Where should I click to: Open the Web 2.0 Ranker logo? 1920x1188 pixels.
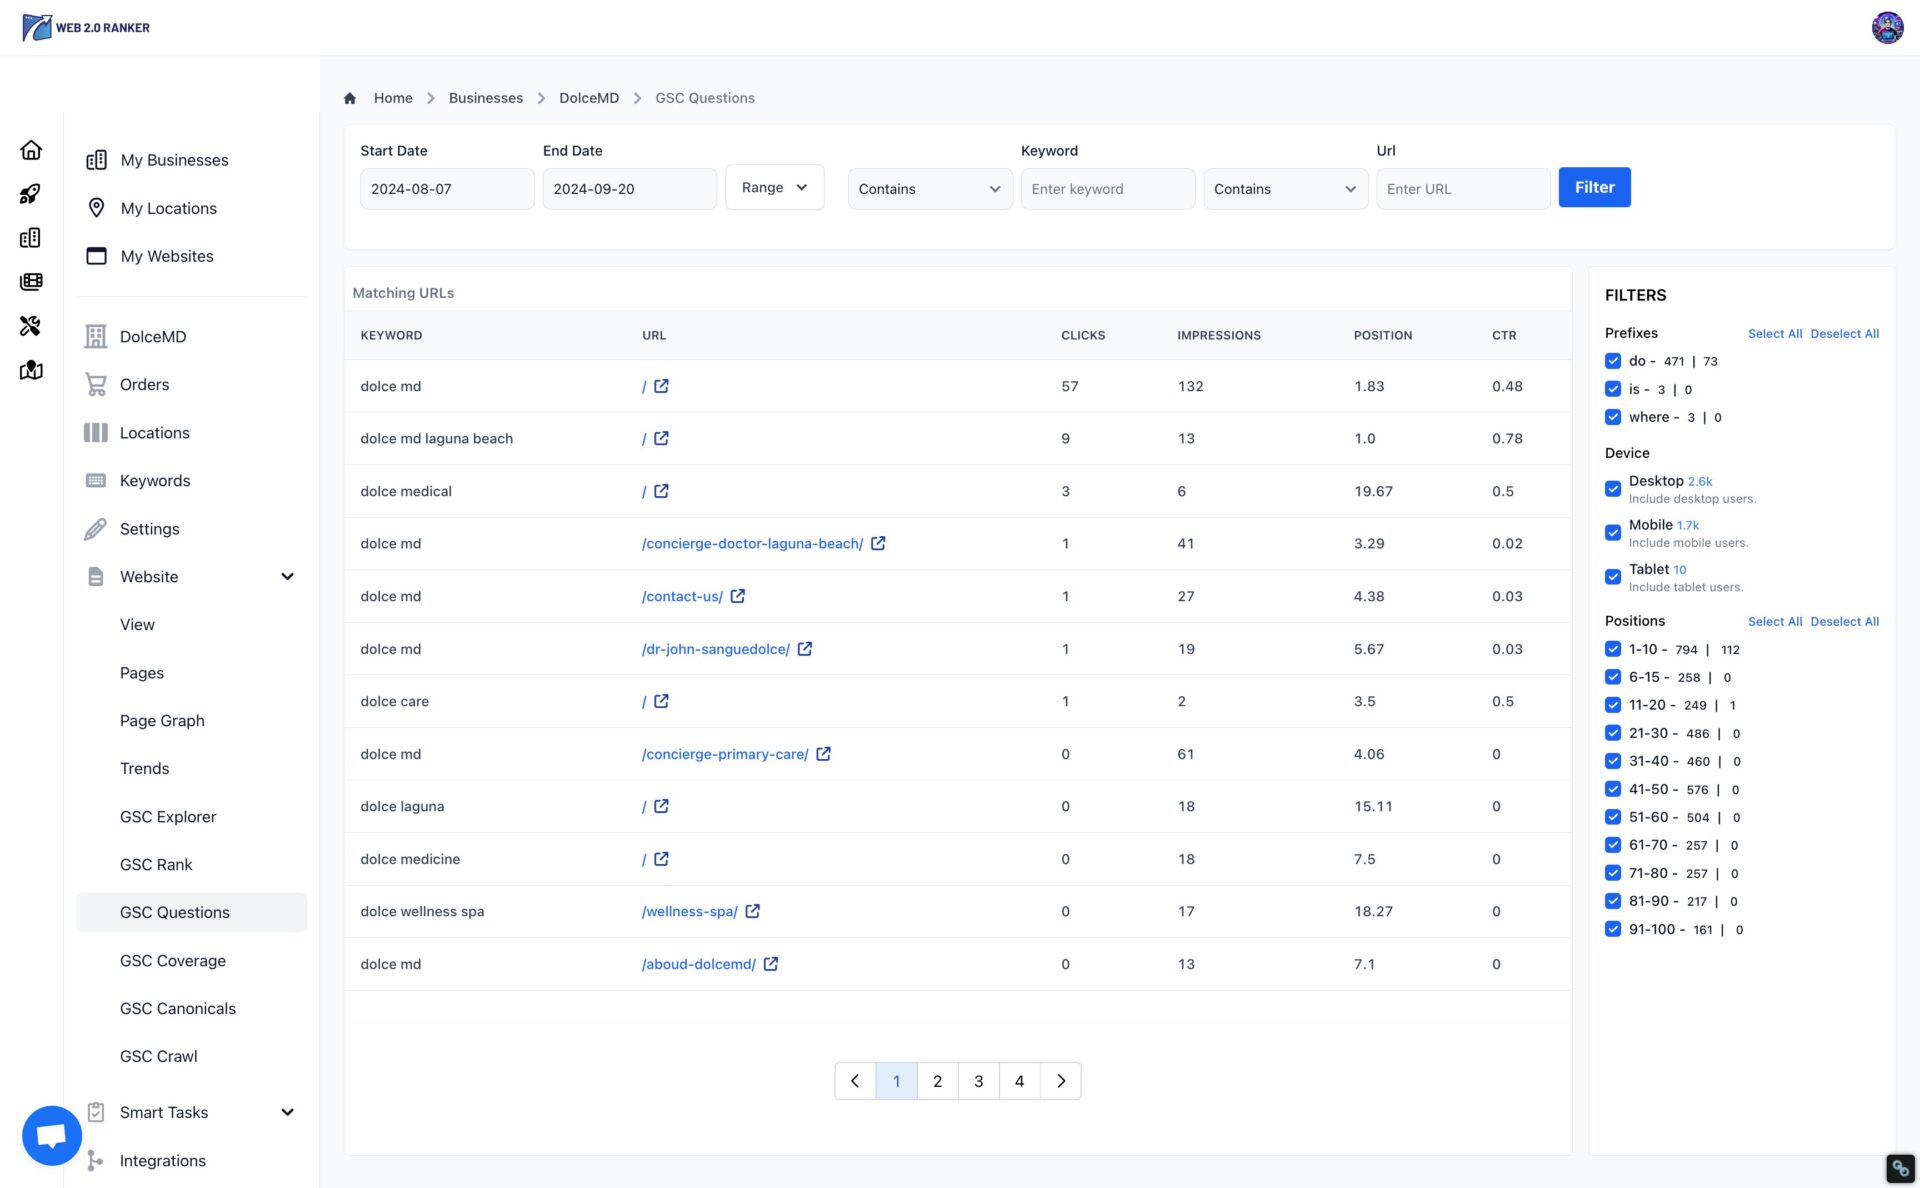click(x=88, y=27)
